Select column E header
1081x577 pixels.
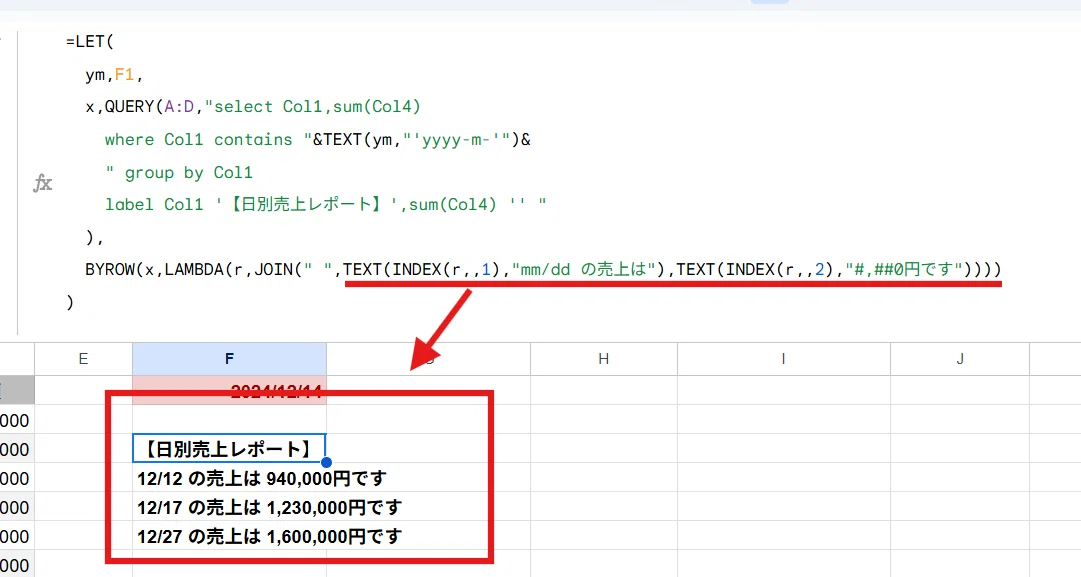pyautogui.click(x=83, y=358)
